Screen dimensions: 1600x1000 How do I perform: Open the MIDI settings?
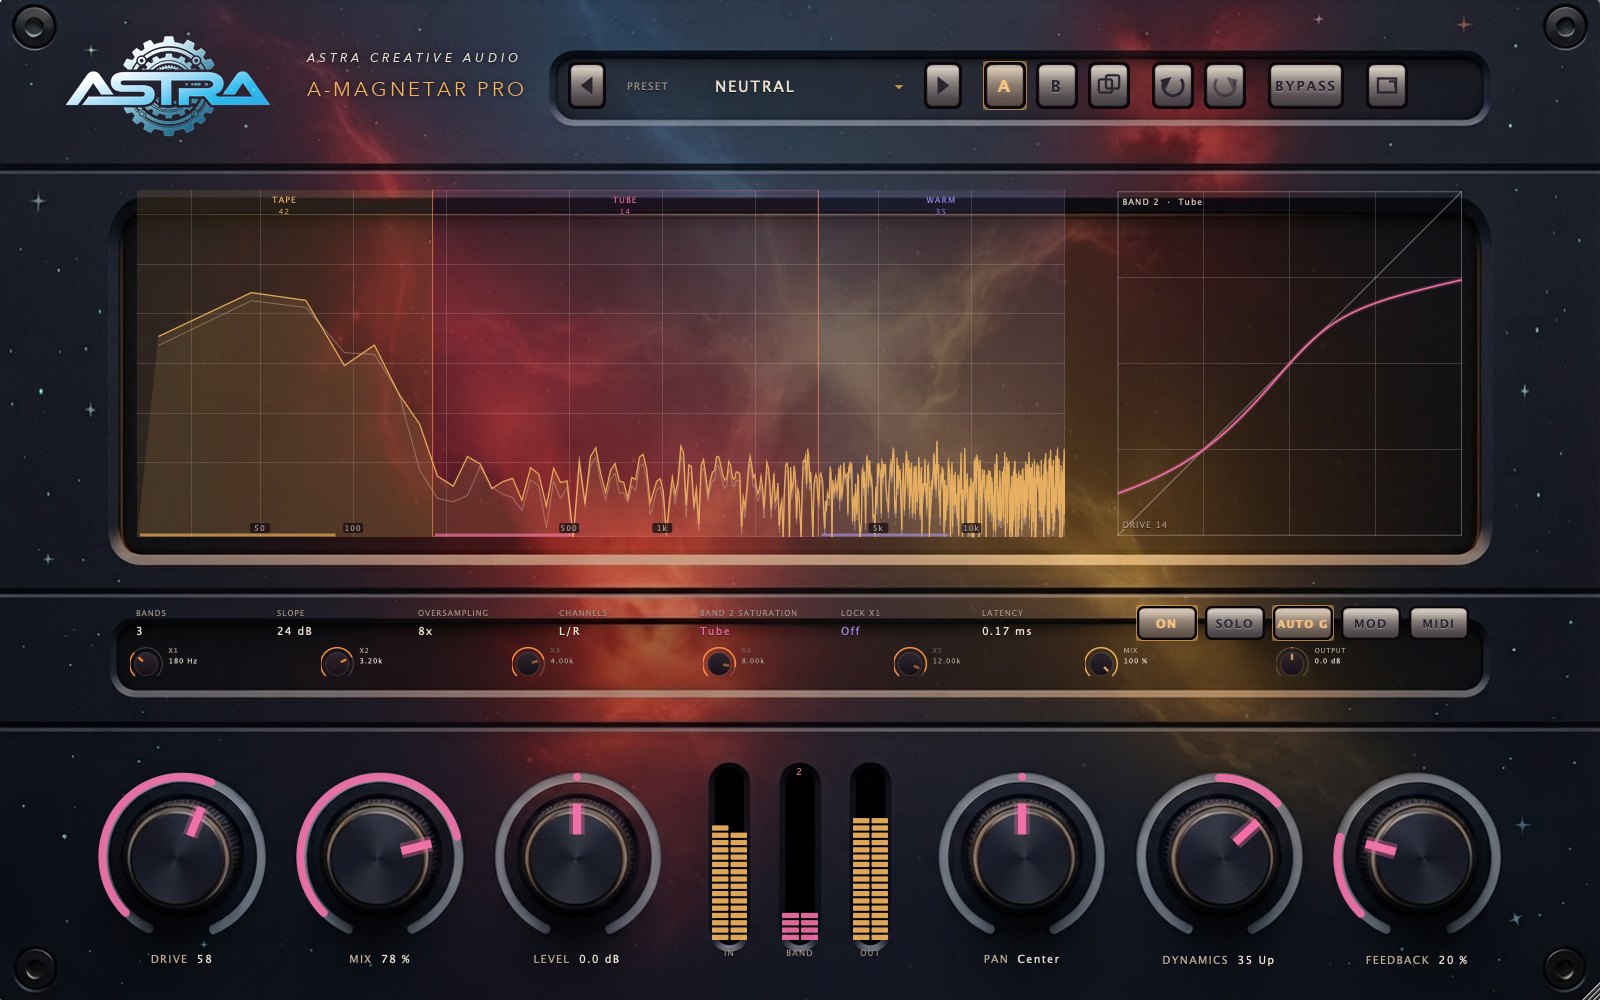click(x=1438, y=623)
